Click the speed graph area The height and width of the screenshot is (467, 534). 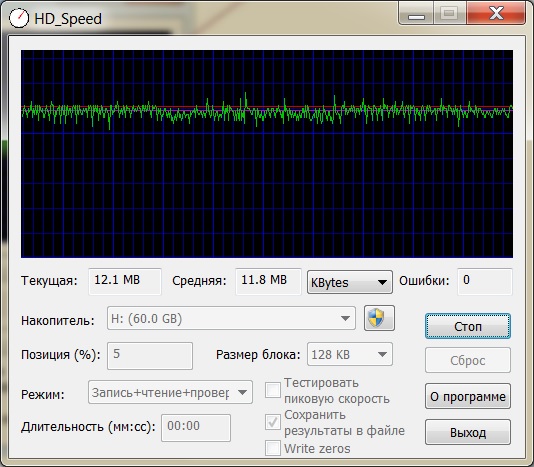coord(267,154)
